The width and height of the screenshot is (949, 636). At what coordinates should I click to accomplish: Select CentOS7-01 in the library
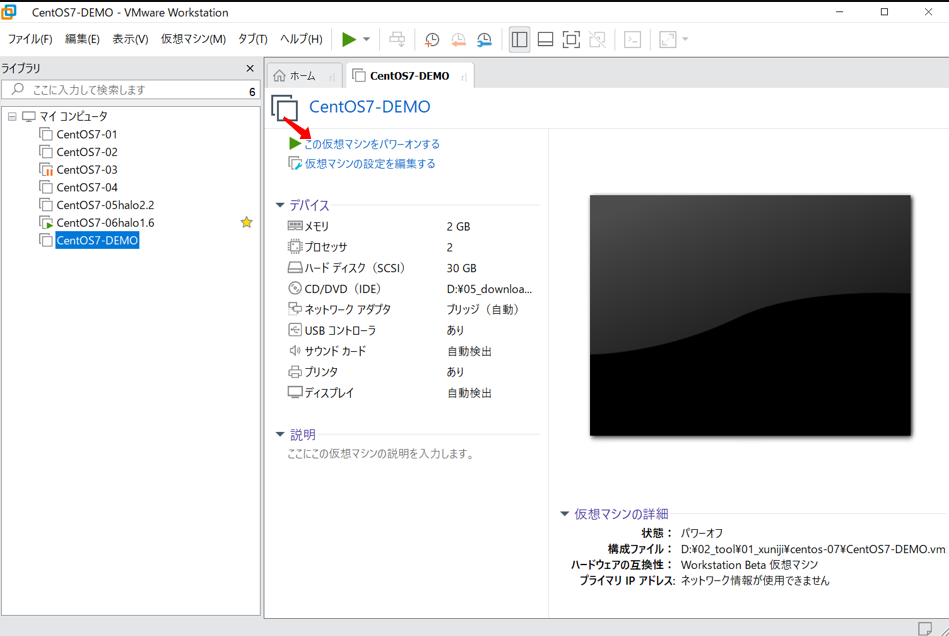87,134
